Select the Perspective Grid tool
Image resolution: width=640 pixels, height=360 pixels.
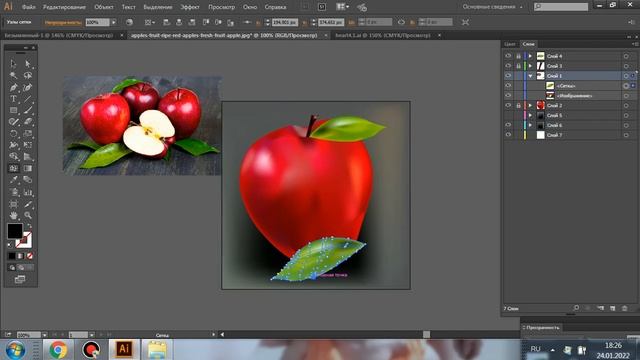pos(28,157)
